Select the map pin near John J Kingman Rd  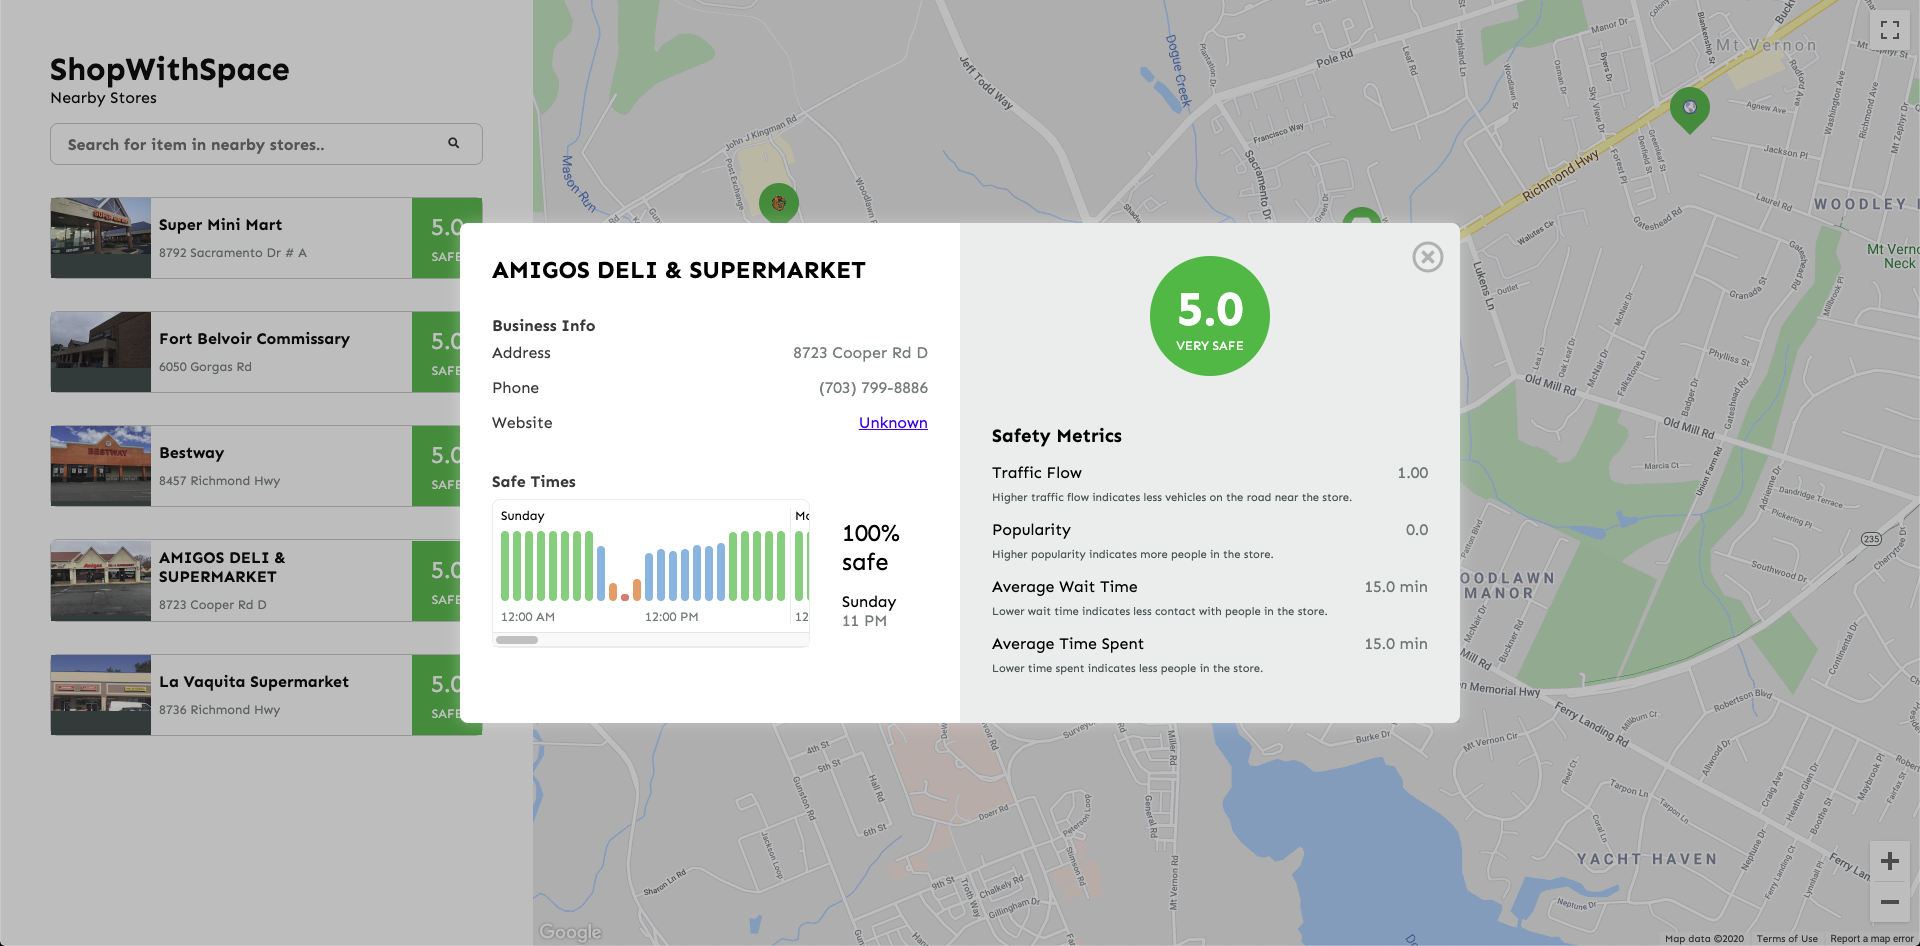click(x=778, y=203)
